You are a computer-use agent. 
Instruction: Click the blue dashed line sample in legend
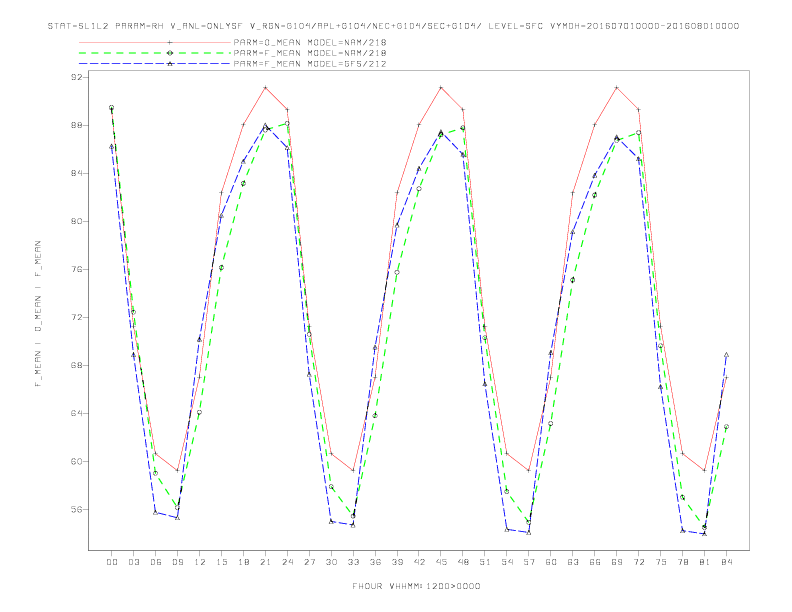tap(155, 64)
